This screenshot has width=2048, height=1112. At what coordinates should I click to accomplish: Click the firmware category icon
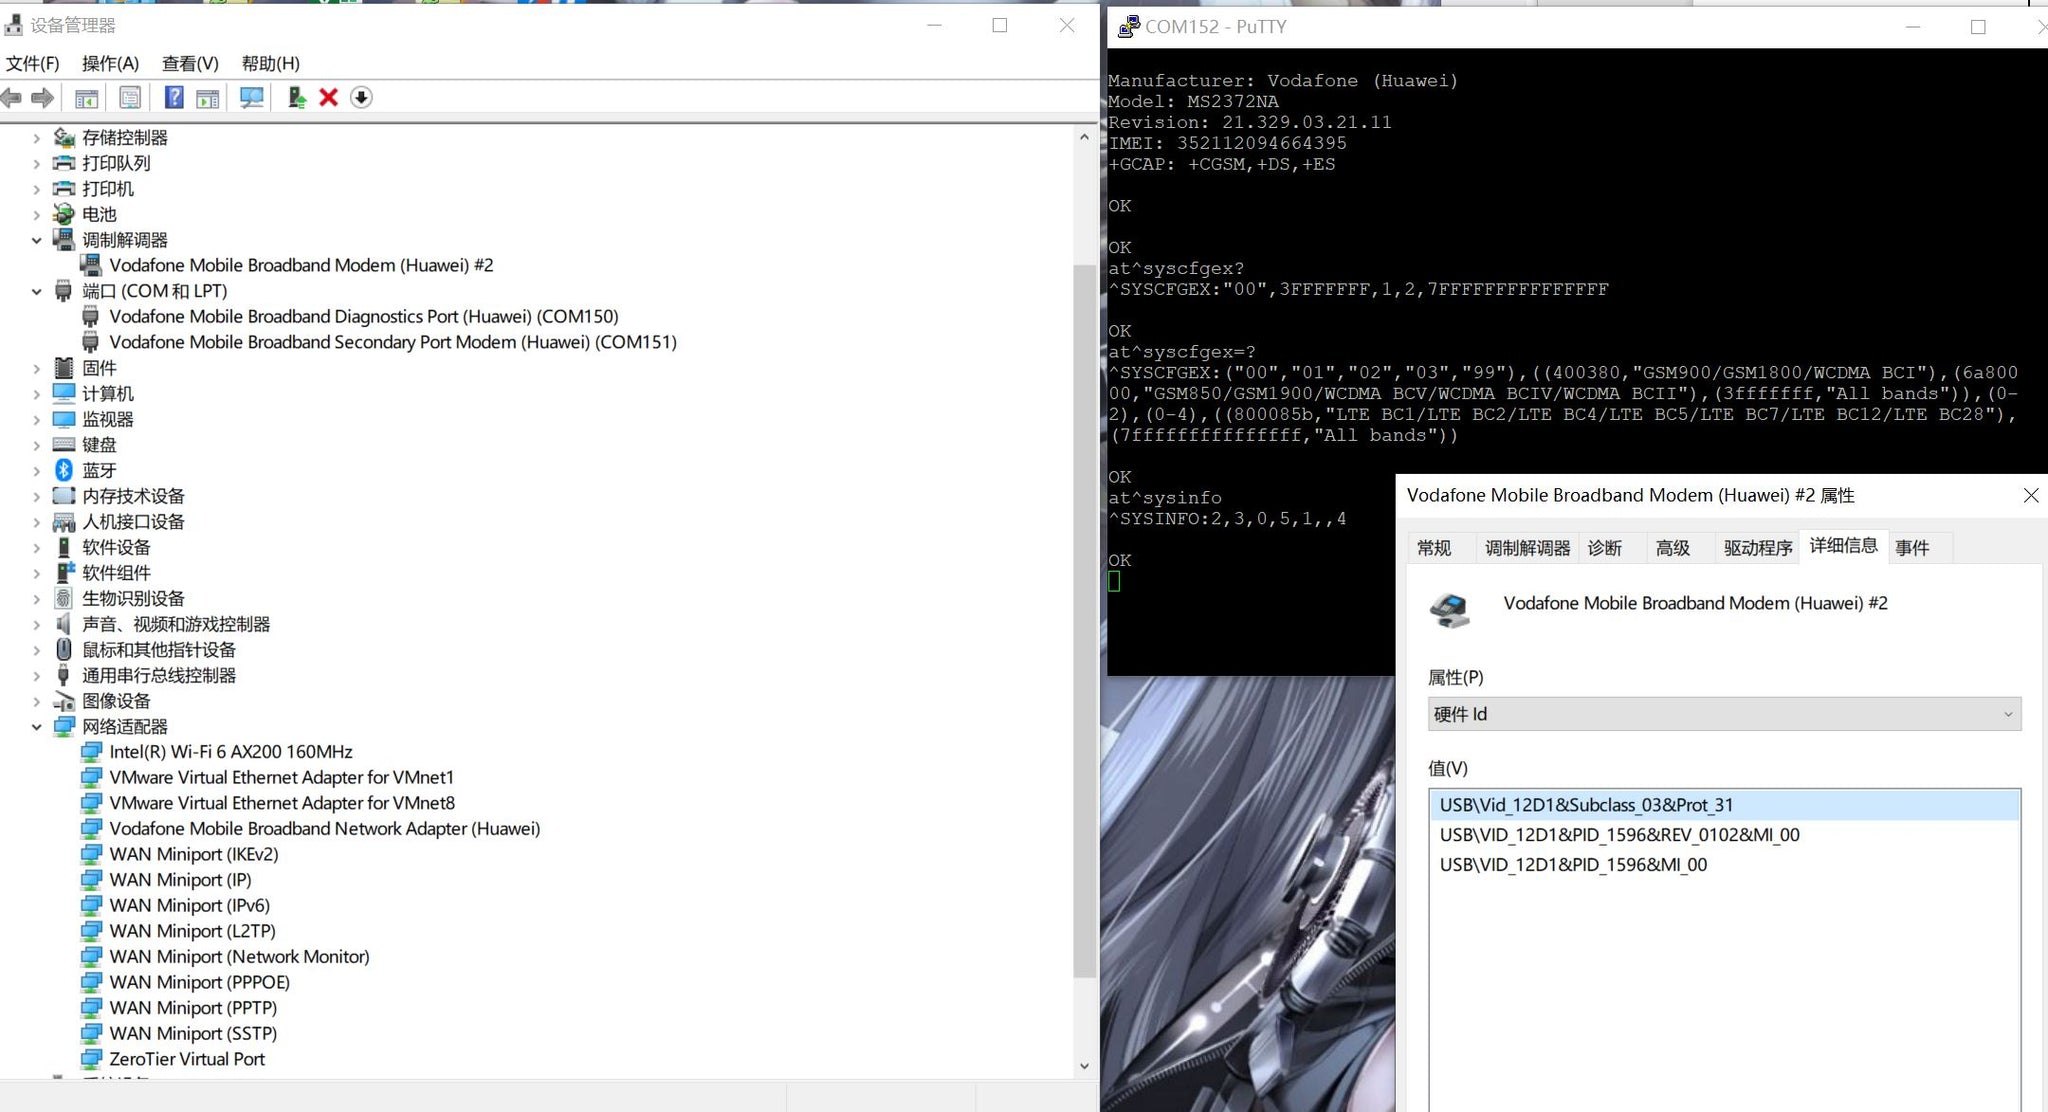[x=64, y=368]
